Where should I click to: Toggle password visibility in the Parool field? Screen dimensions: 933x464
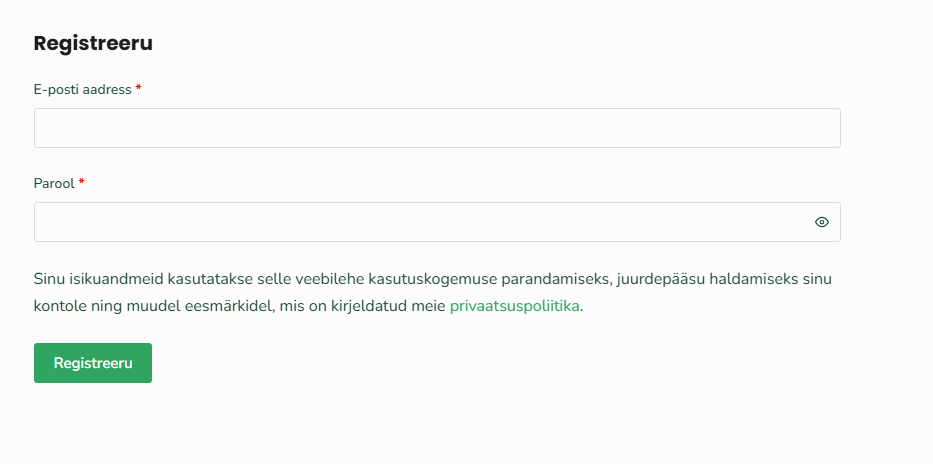(822, 222)
